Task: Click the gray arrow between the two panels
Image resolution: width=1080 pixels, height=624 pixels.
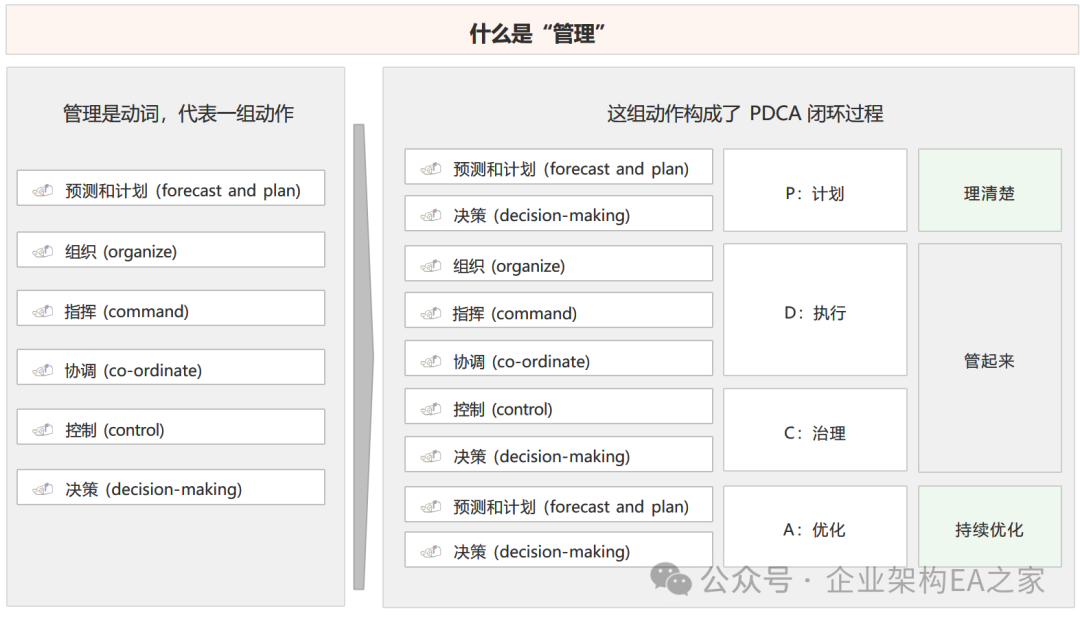Action: 361,355
